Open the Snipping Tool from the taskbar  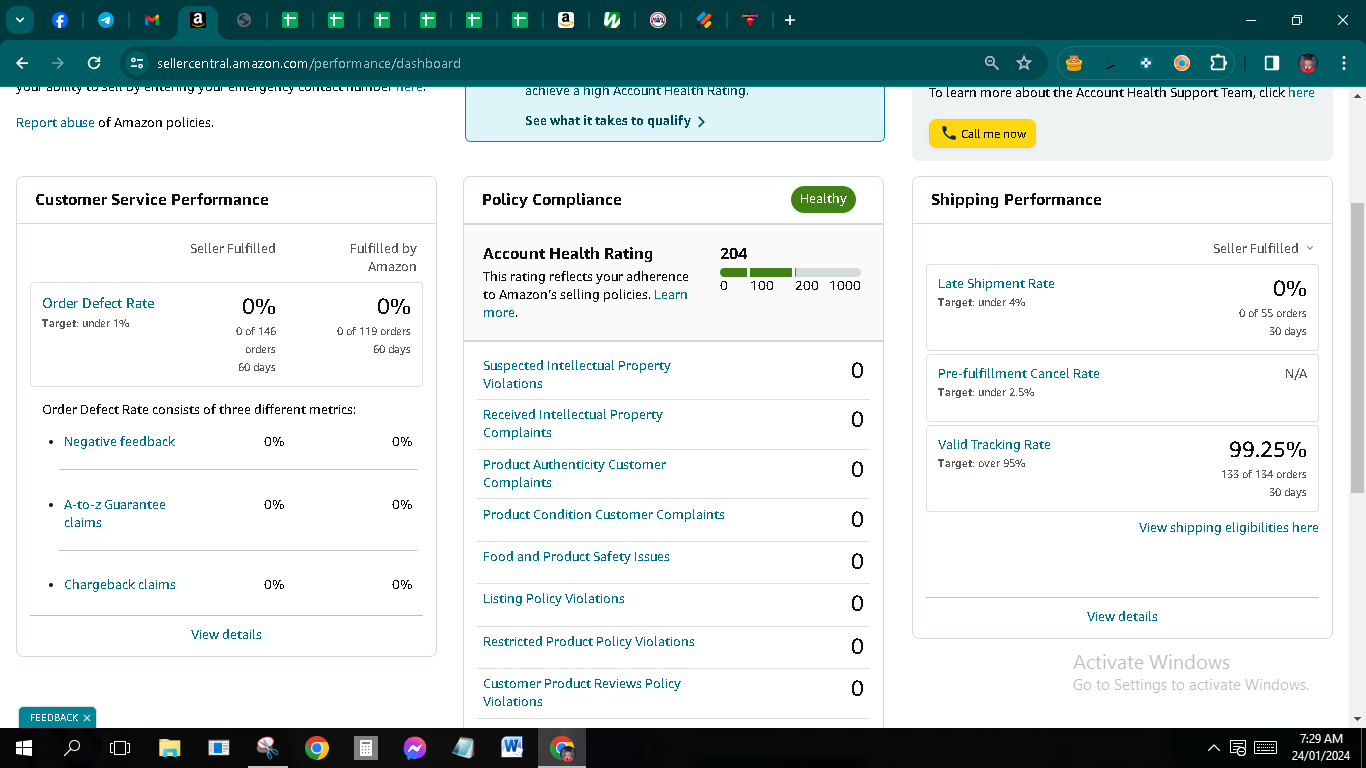coord(267,747)
